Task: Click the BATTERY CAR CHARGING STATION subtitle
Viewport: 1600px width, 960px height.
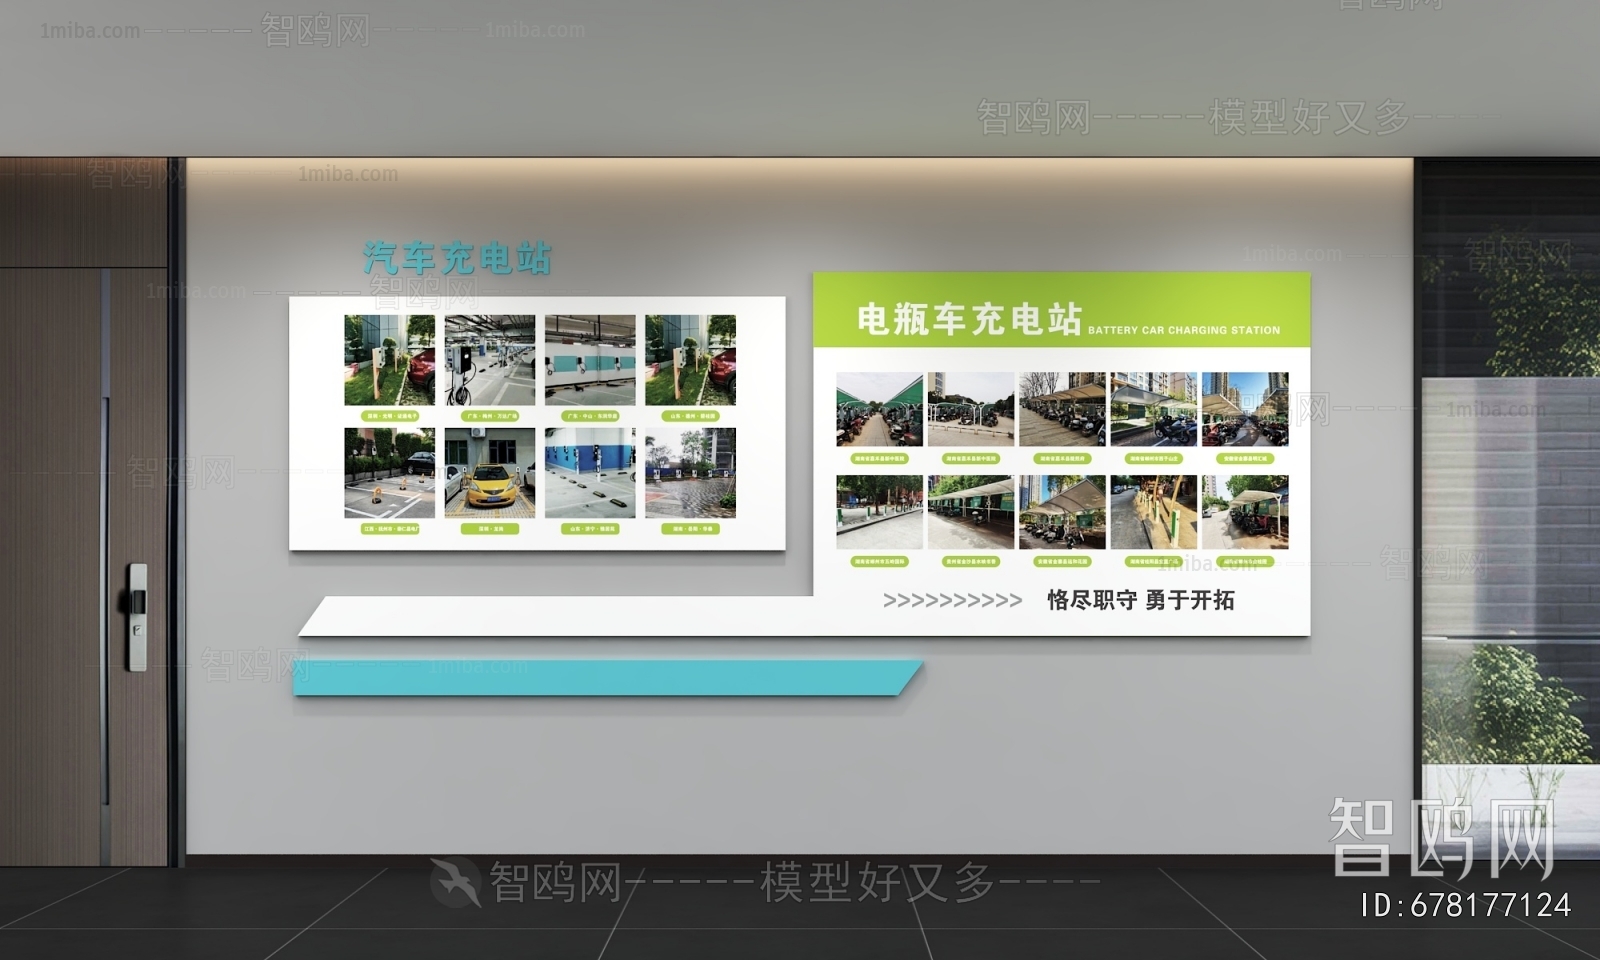Action: (1183, 330)
